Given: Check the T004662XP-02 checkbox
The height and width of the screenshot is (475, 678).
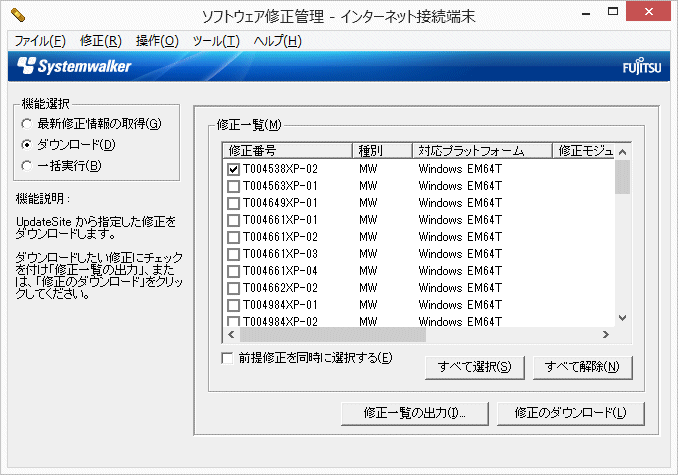Looking at the screenshot, I should 233,288.
